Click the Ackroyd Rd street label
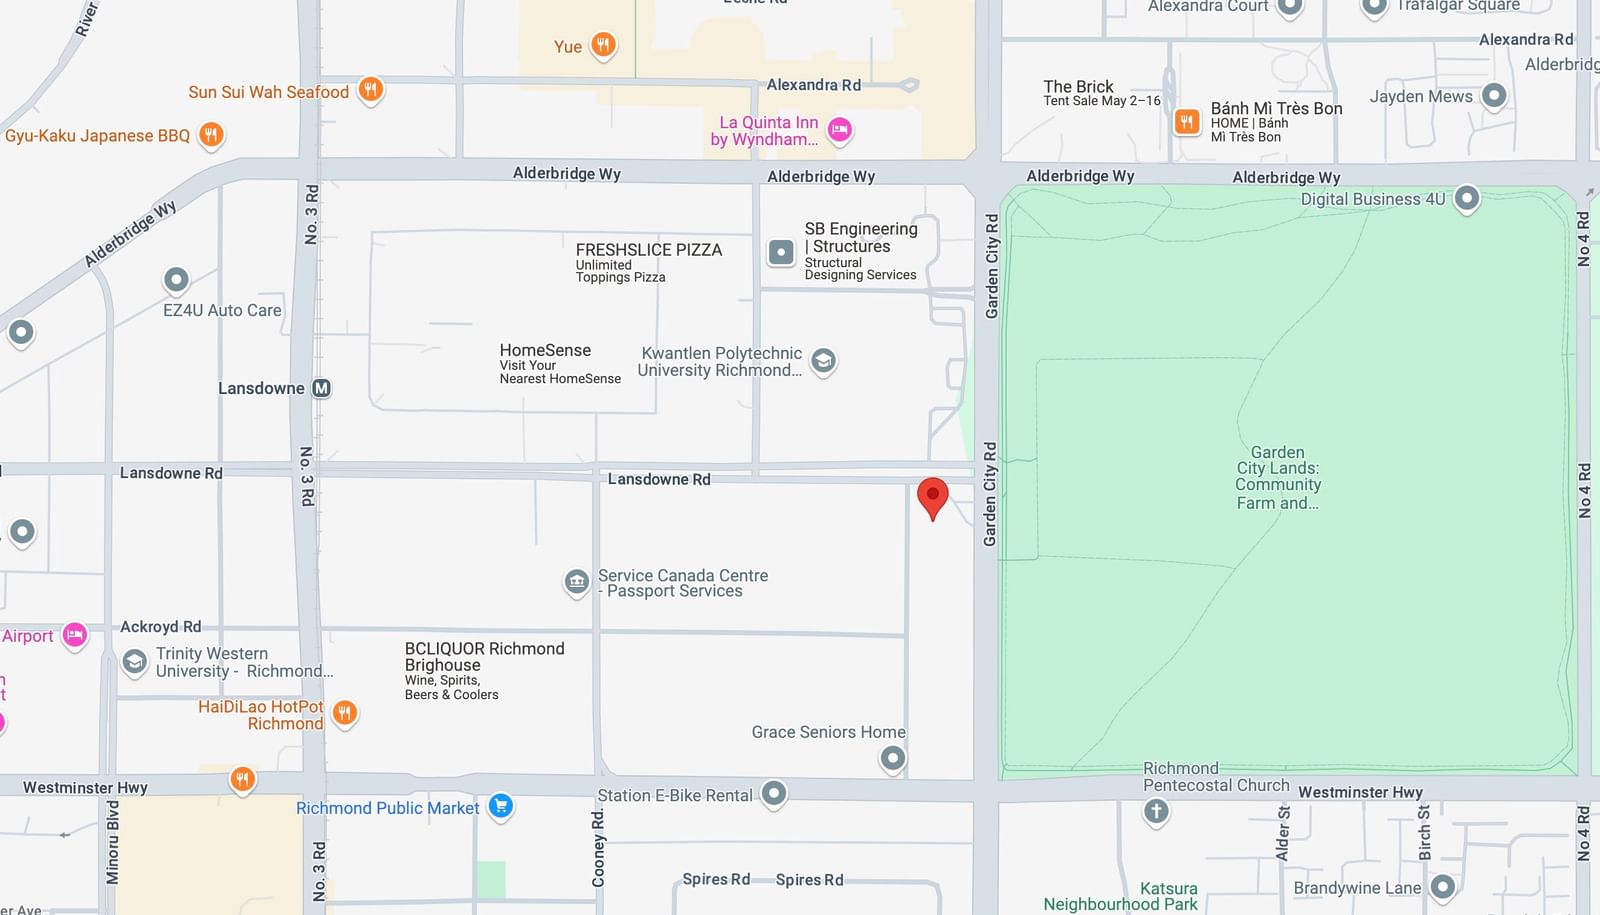Screen dimensions: 1600x915 [x=160, y=627]
